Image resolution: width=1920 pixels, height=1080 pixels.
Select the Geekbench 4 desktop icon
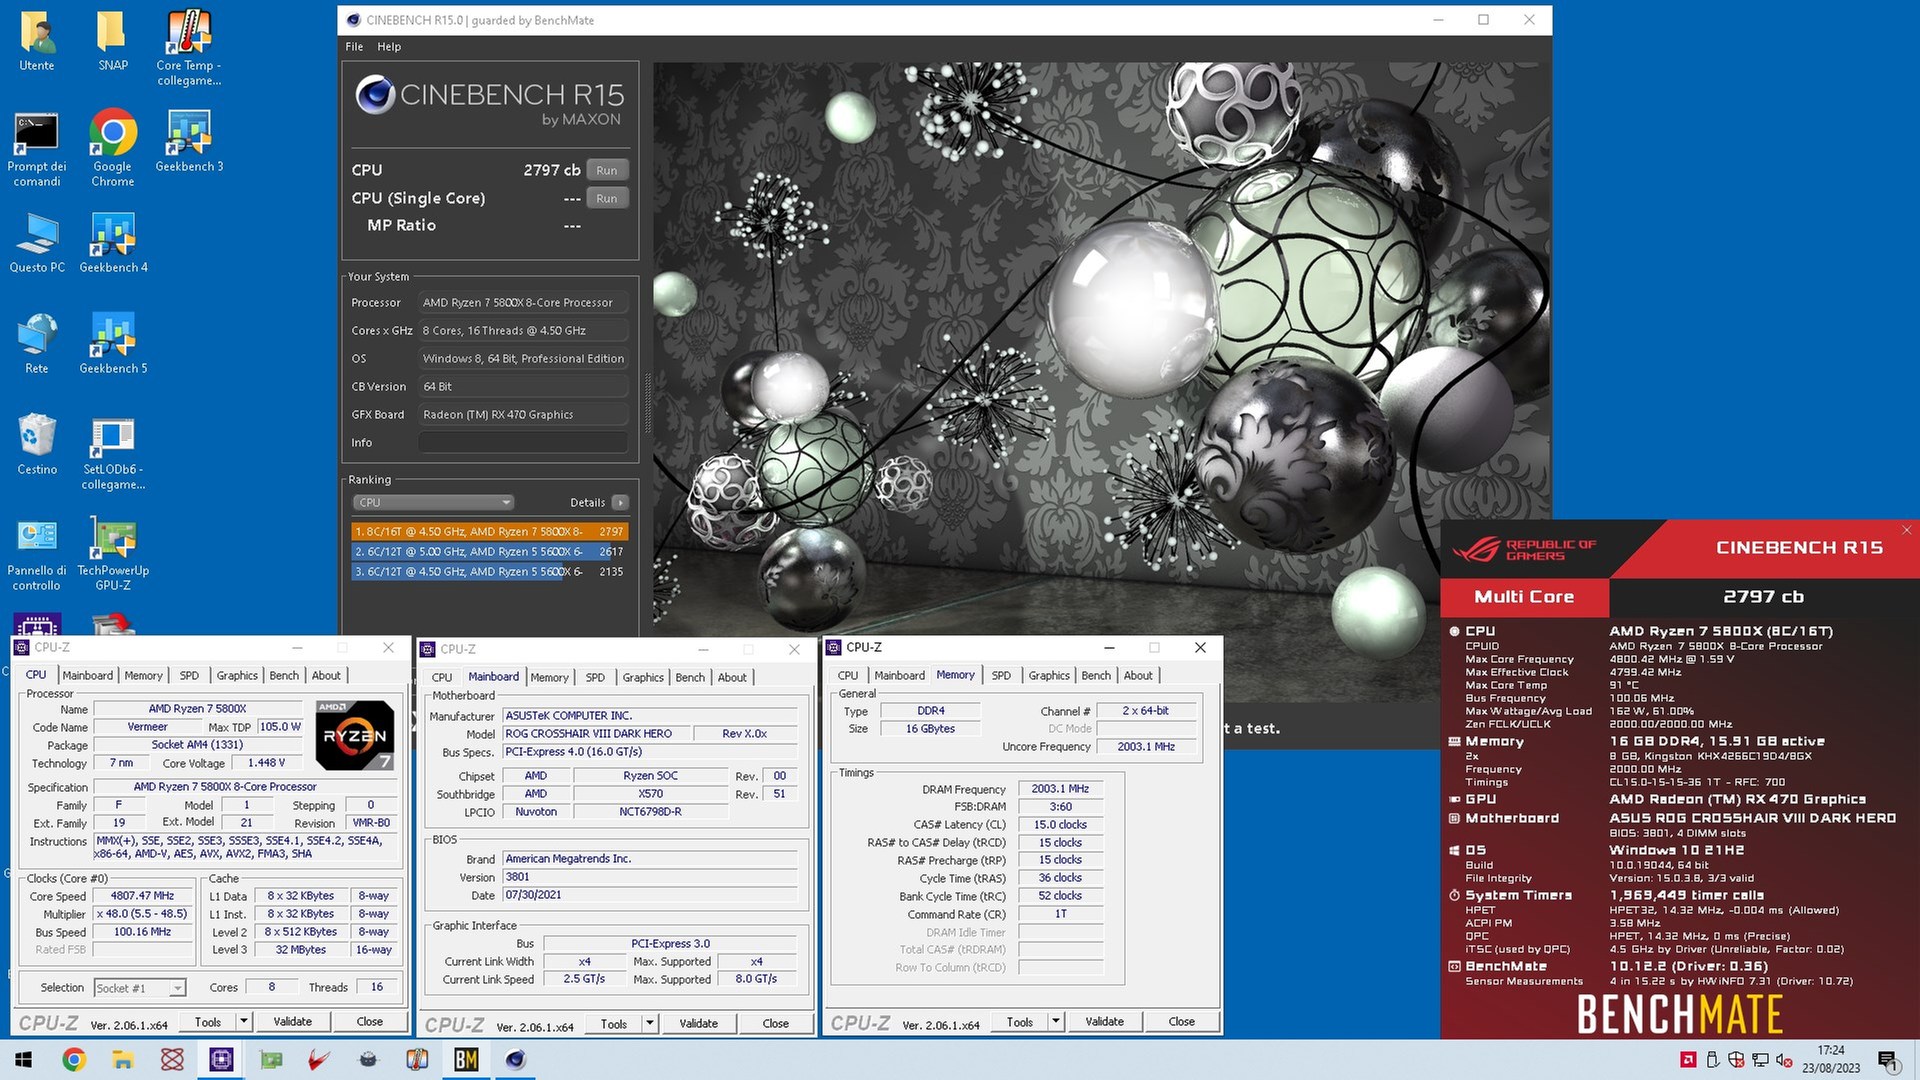pos(113,243)
